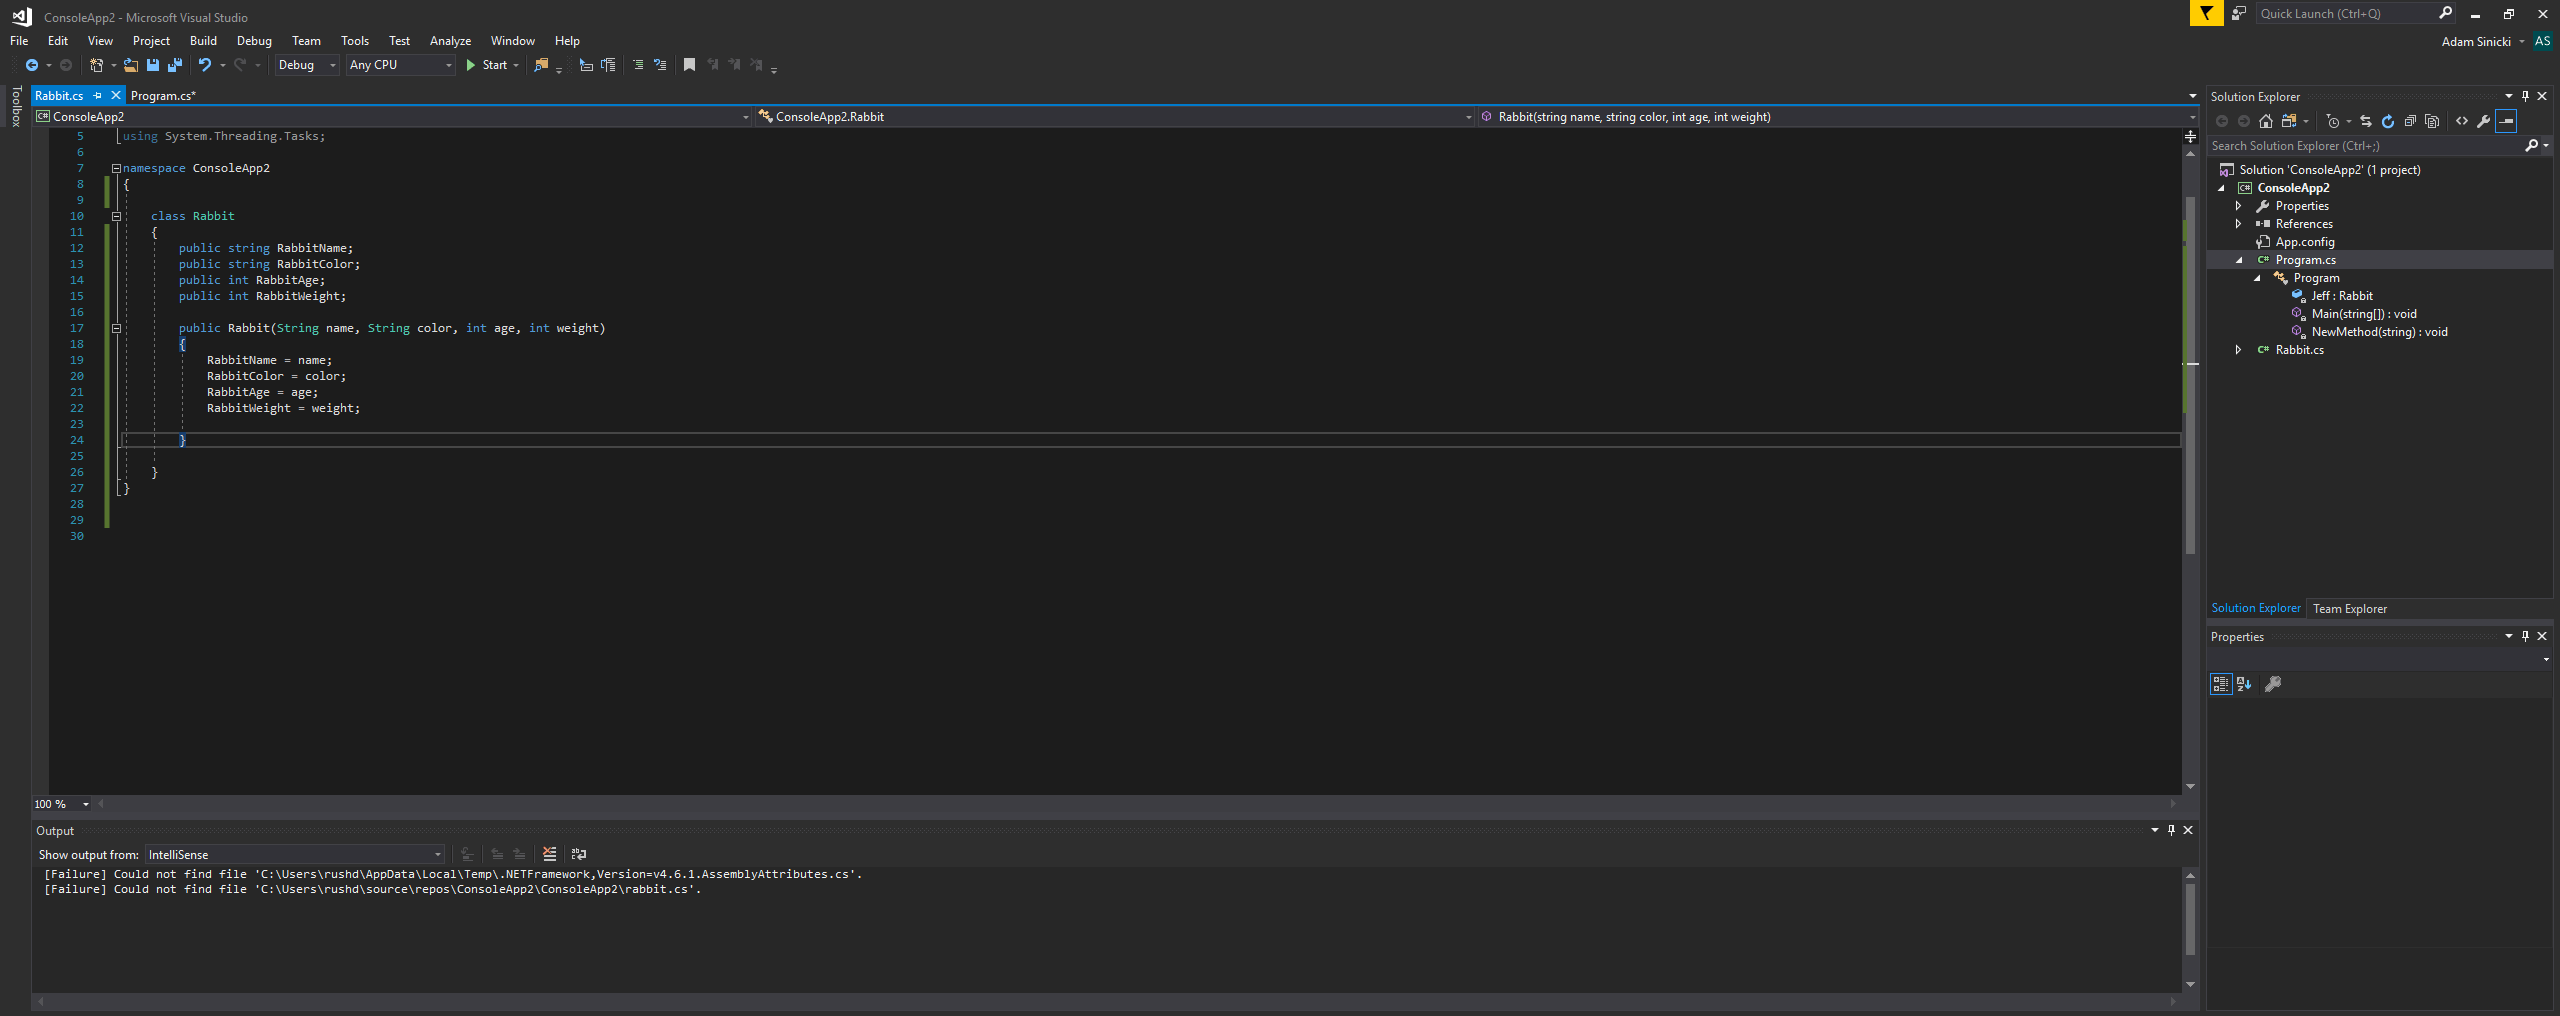
Task: Close the Rabbit.cs tab
Action: pyautogui.click(x=115, y=96)
